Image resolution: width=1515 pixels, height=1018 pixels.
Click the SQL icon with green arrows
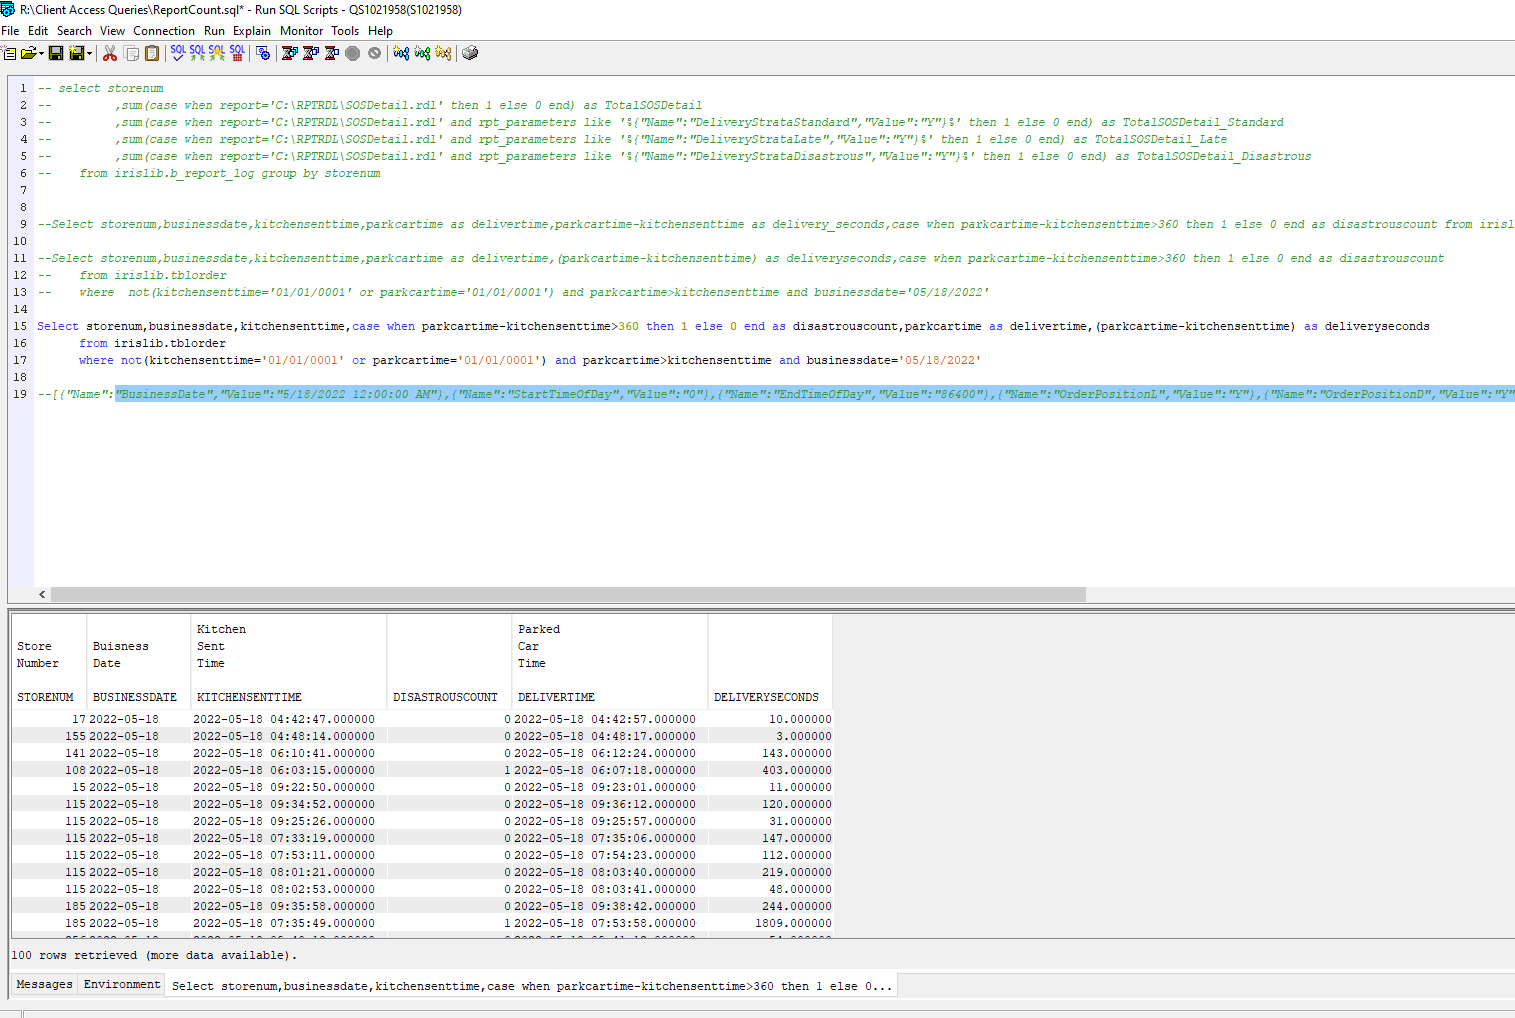(197, 53)
